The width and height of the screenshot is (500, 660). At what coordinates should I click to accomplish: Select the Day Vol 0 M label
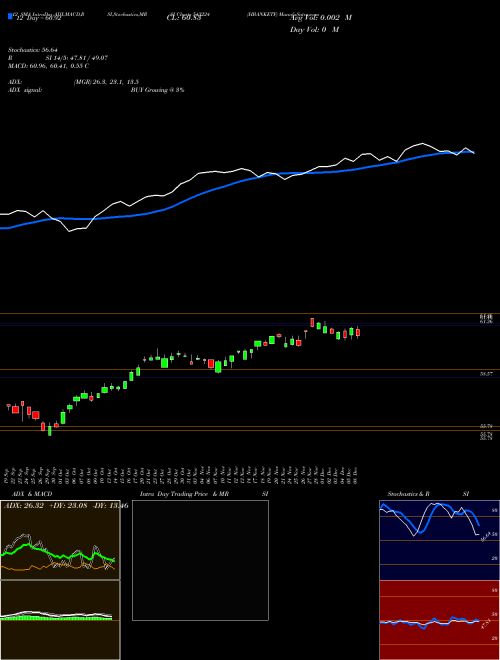pos(314,29)
